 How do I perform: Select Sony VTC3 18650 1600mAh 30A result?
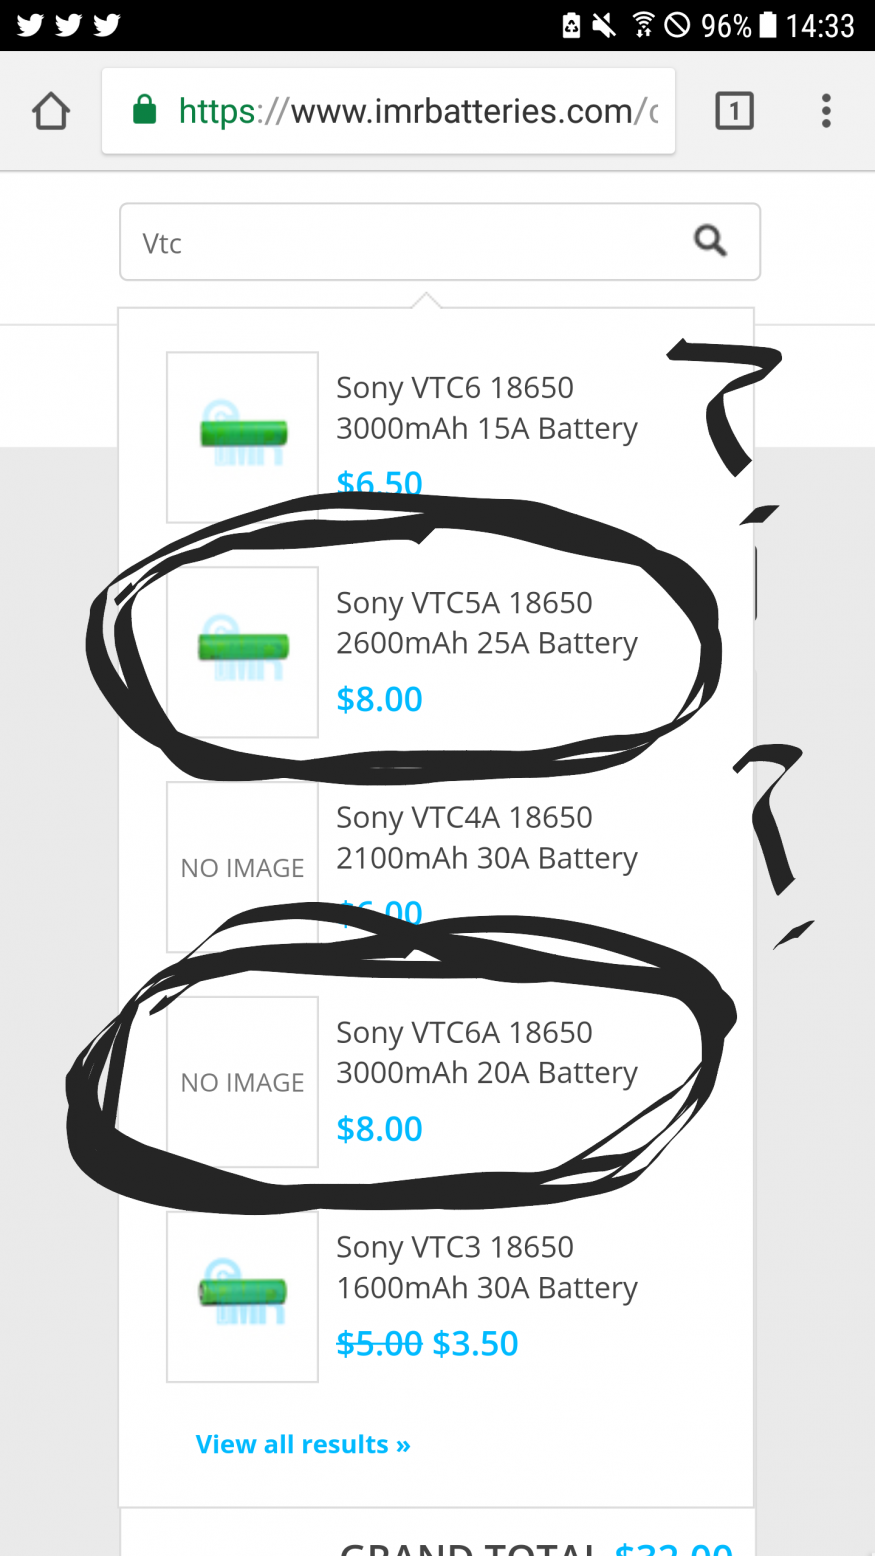486,1268
